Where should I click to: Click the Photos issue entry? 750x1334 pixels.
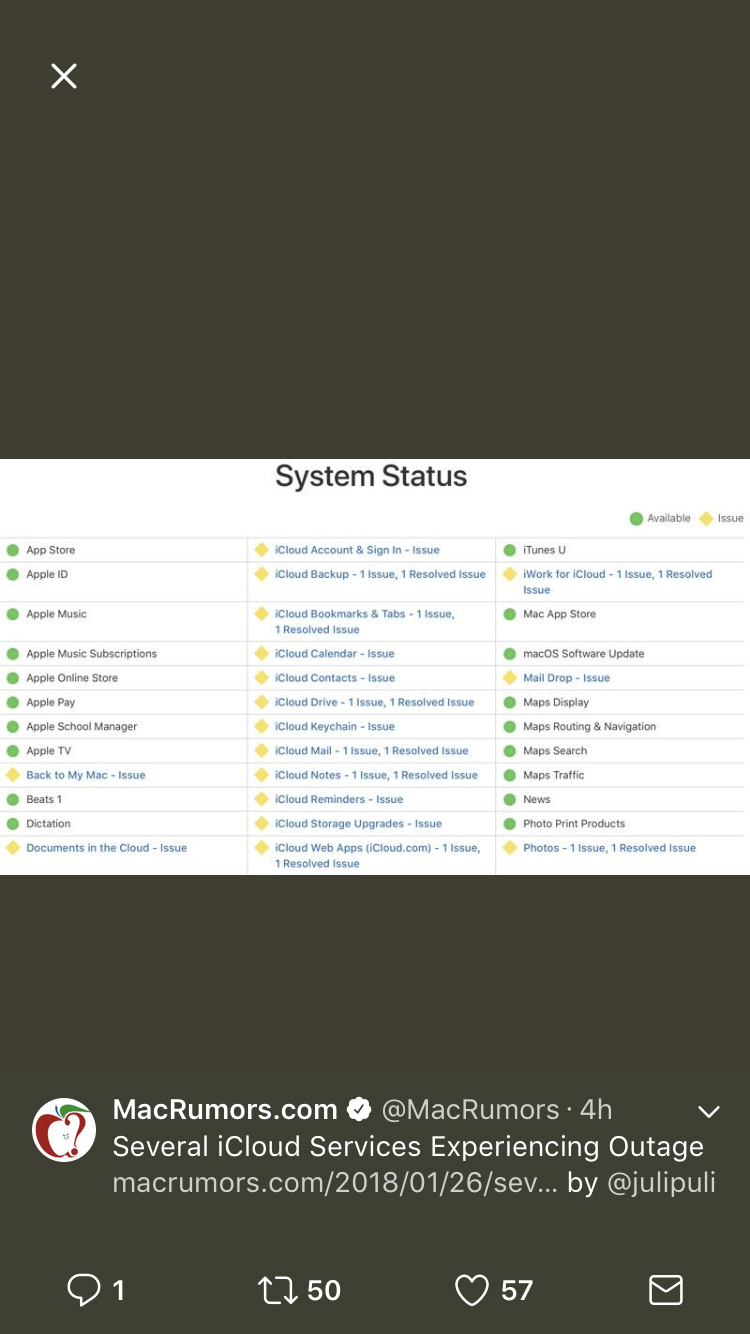coord(609,848)
